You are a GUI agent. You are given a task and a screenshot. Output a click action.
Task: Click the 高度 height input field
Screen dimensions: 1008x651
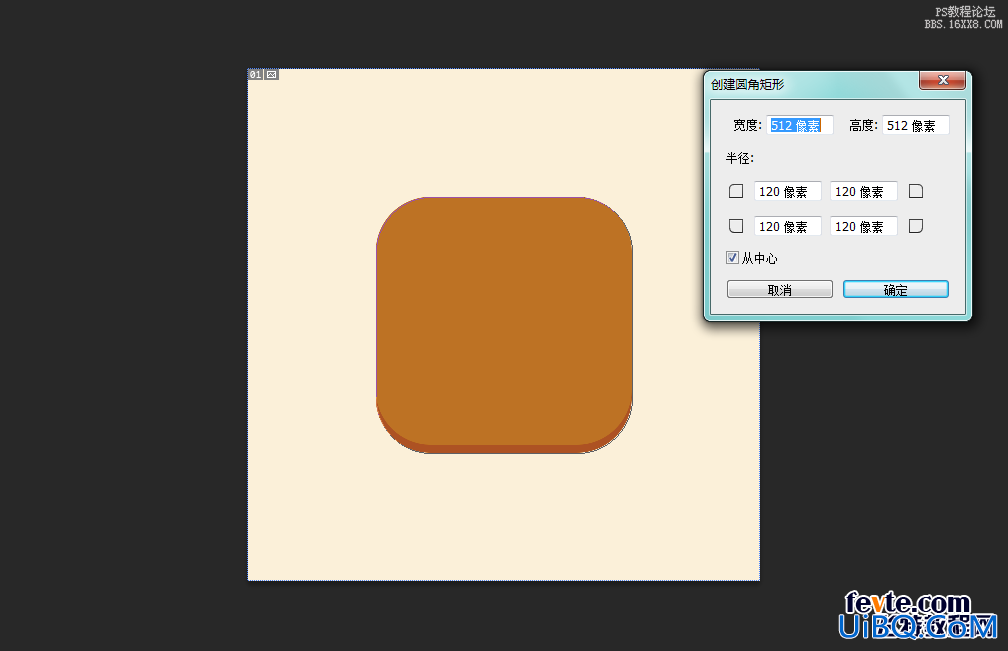tap(915, 125)
